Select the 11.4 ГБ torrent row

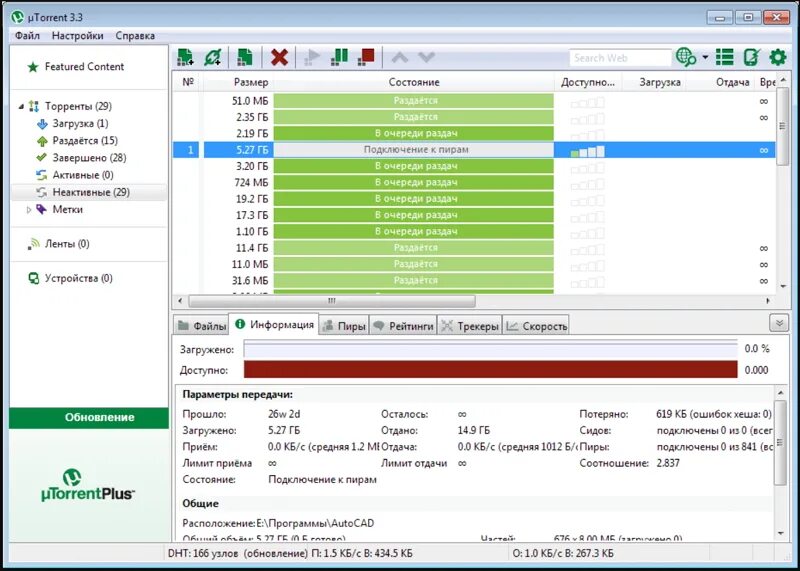point(474,248)
